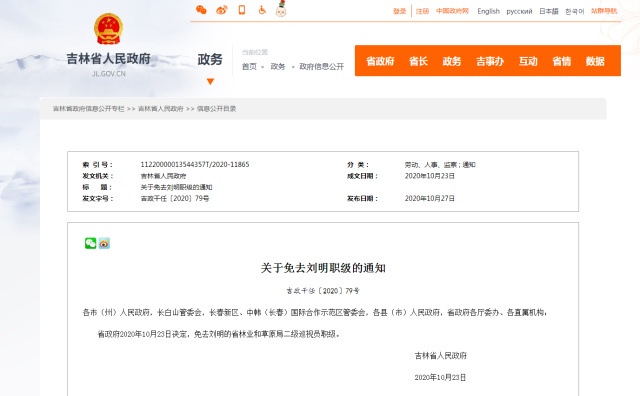Share article via green WeChat icon

tap(90, 243)
